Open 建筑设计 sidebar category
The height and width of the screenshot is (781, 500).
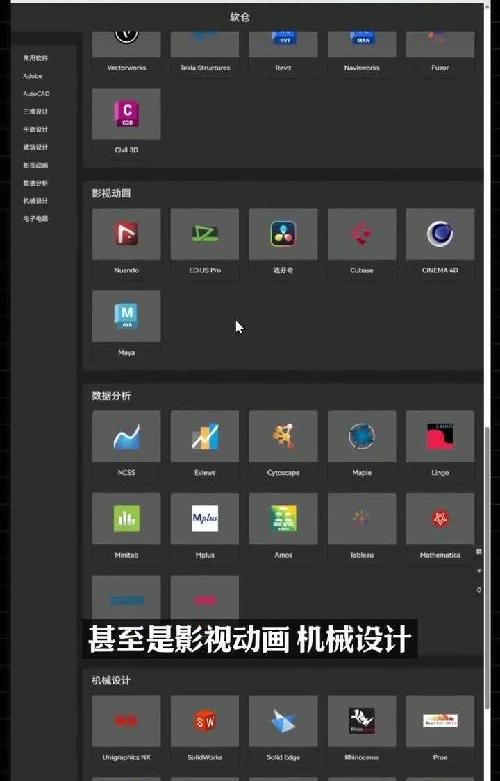(35, 147)
